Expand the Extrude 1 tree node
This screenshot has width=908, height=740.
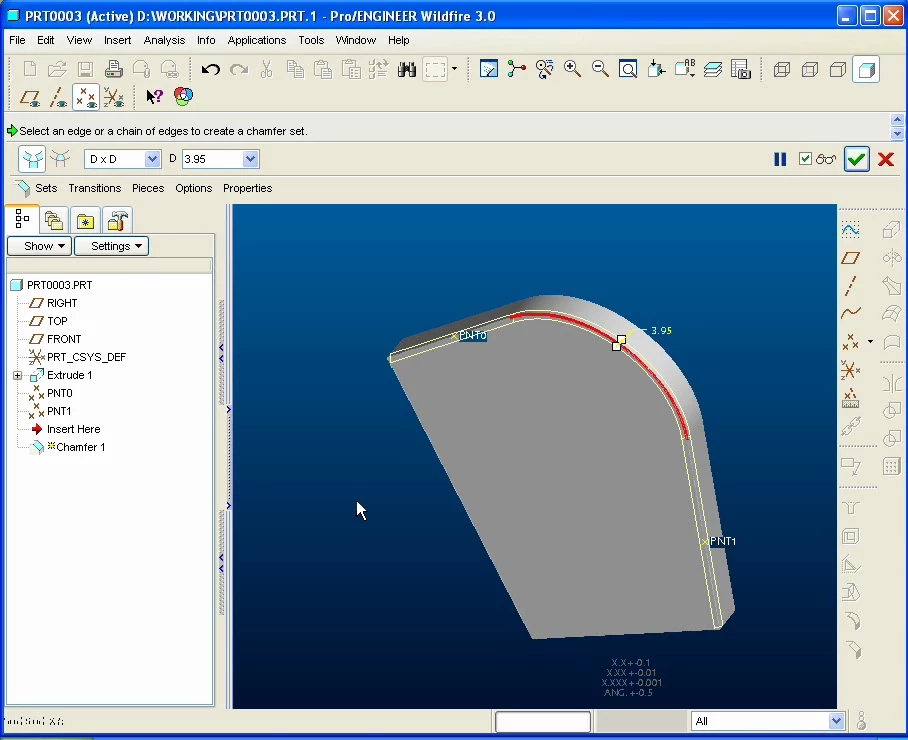(x=17, y=375)
